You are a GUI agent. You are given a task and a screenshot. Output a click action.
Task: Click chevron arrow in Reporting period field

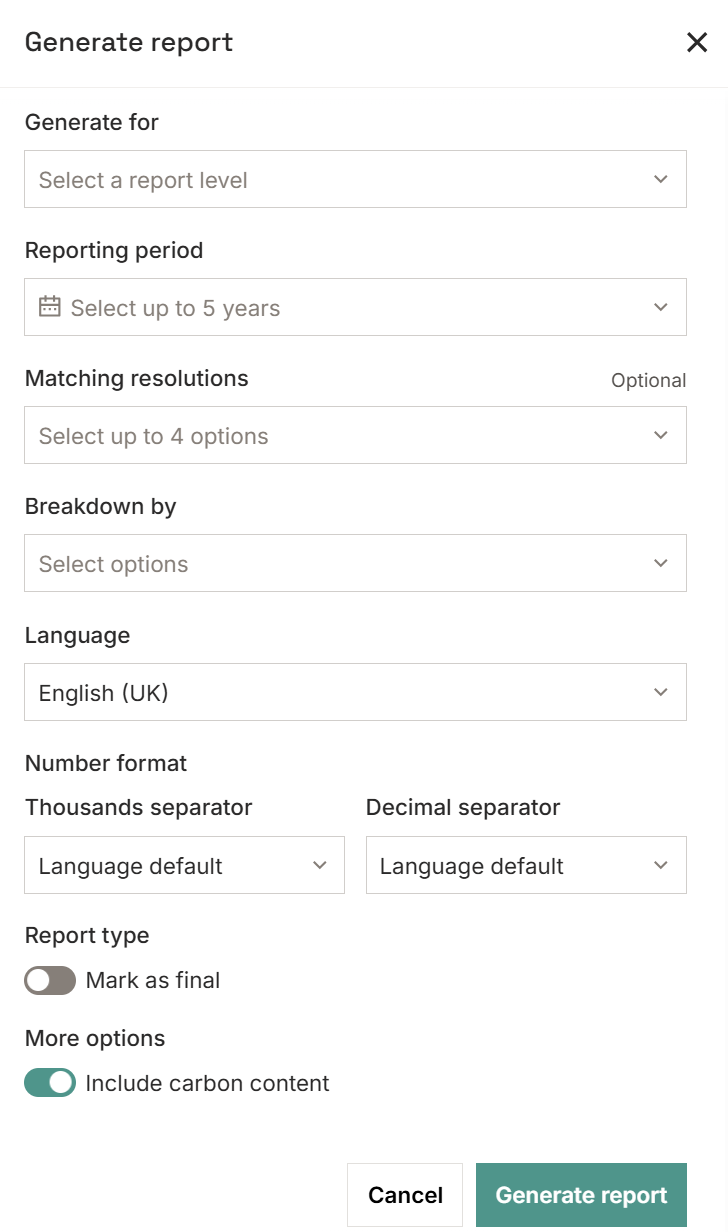point(661,307)
